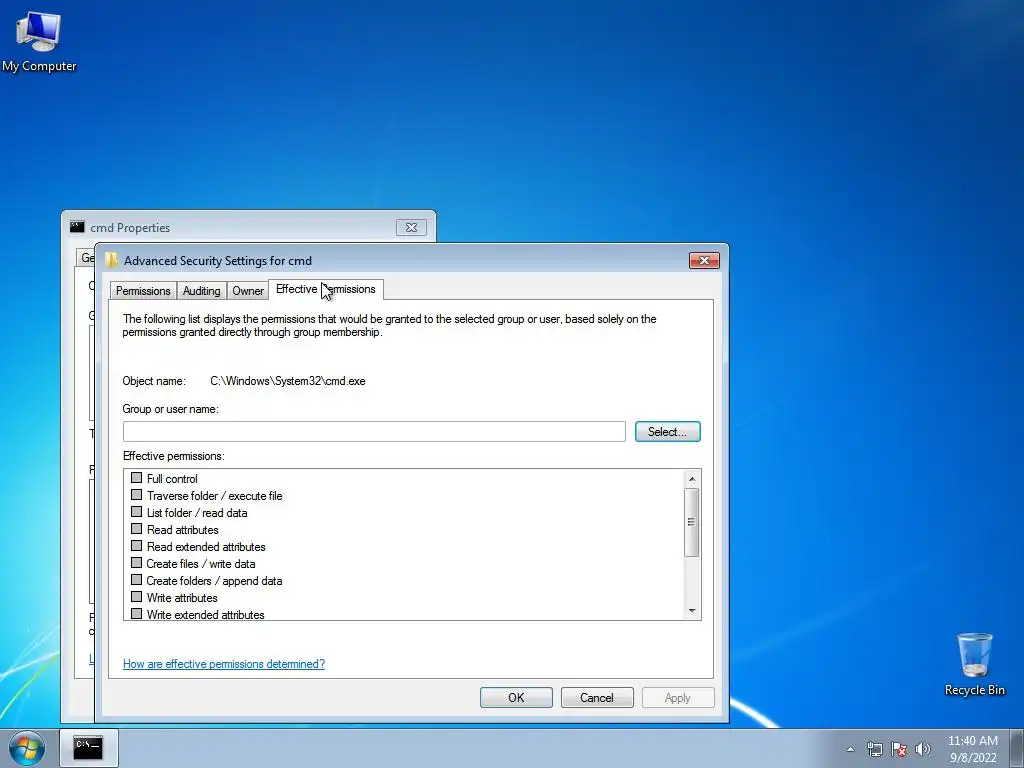
Task: Switch to the Auditing tab
Action: tap(201, 291)
